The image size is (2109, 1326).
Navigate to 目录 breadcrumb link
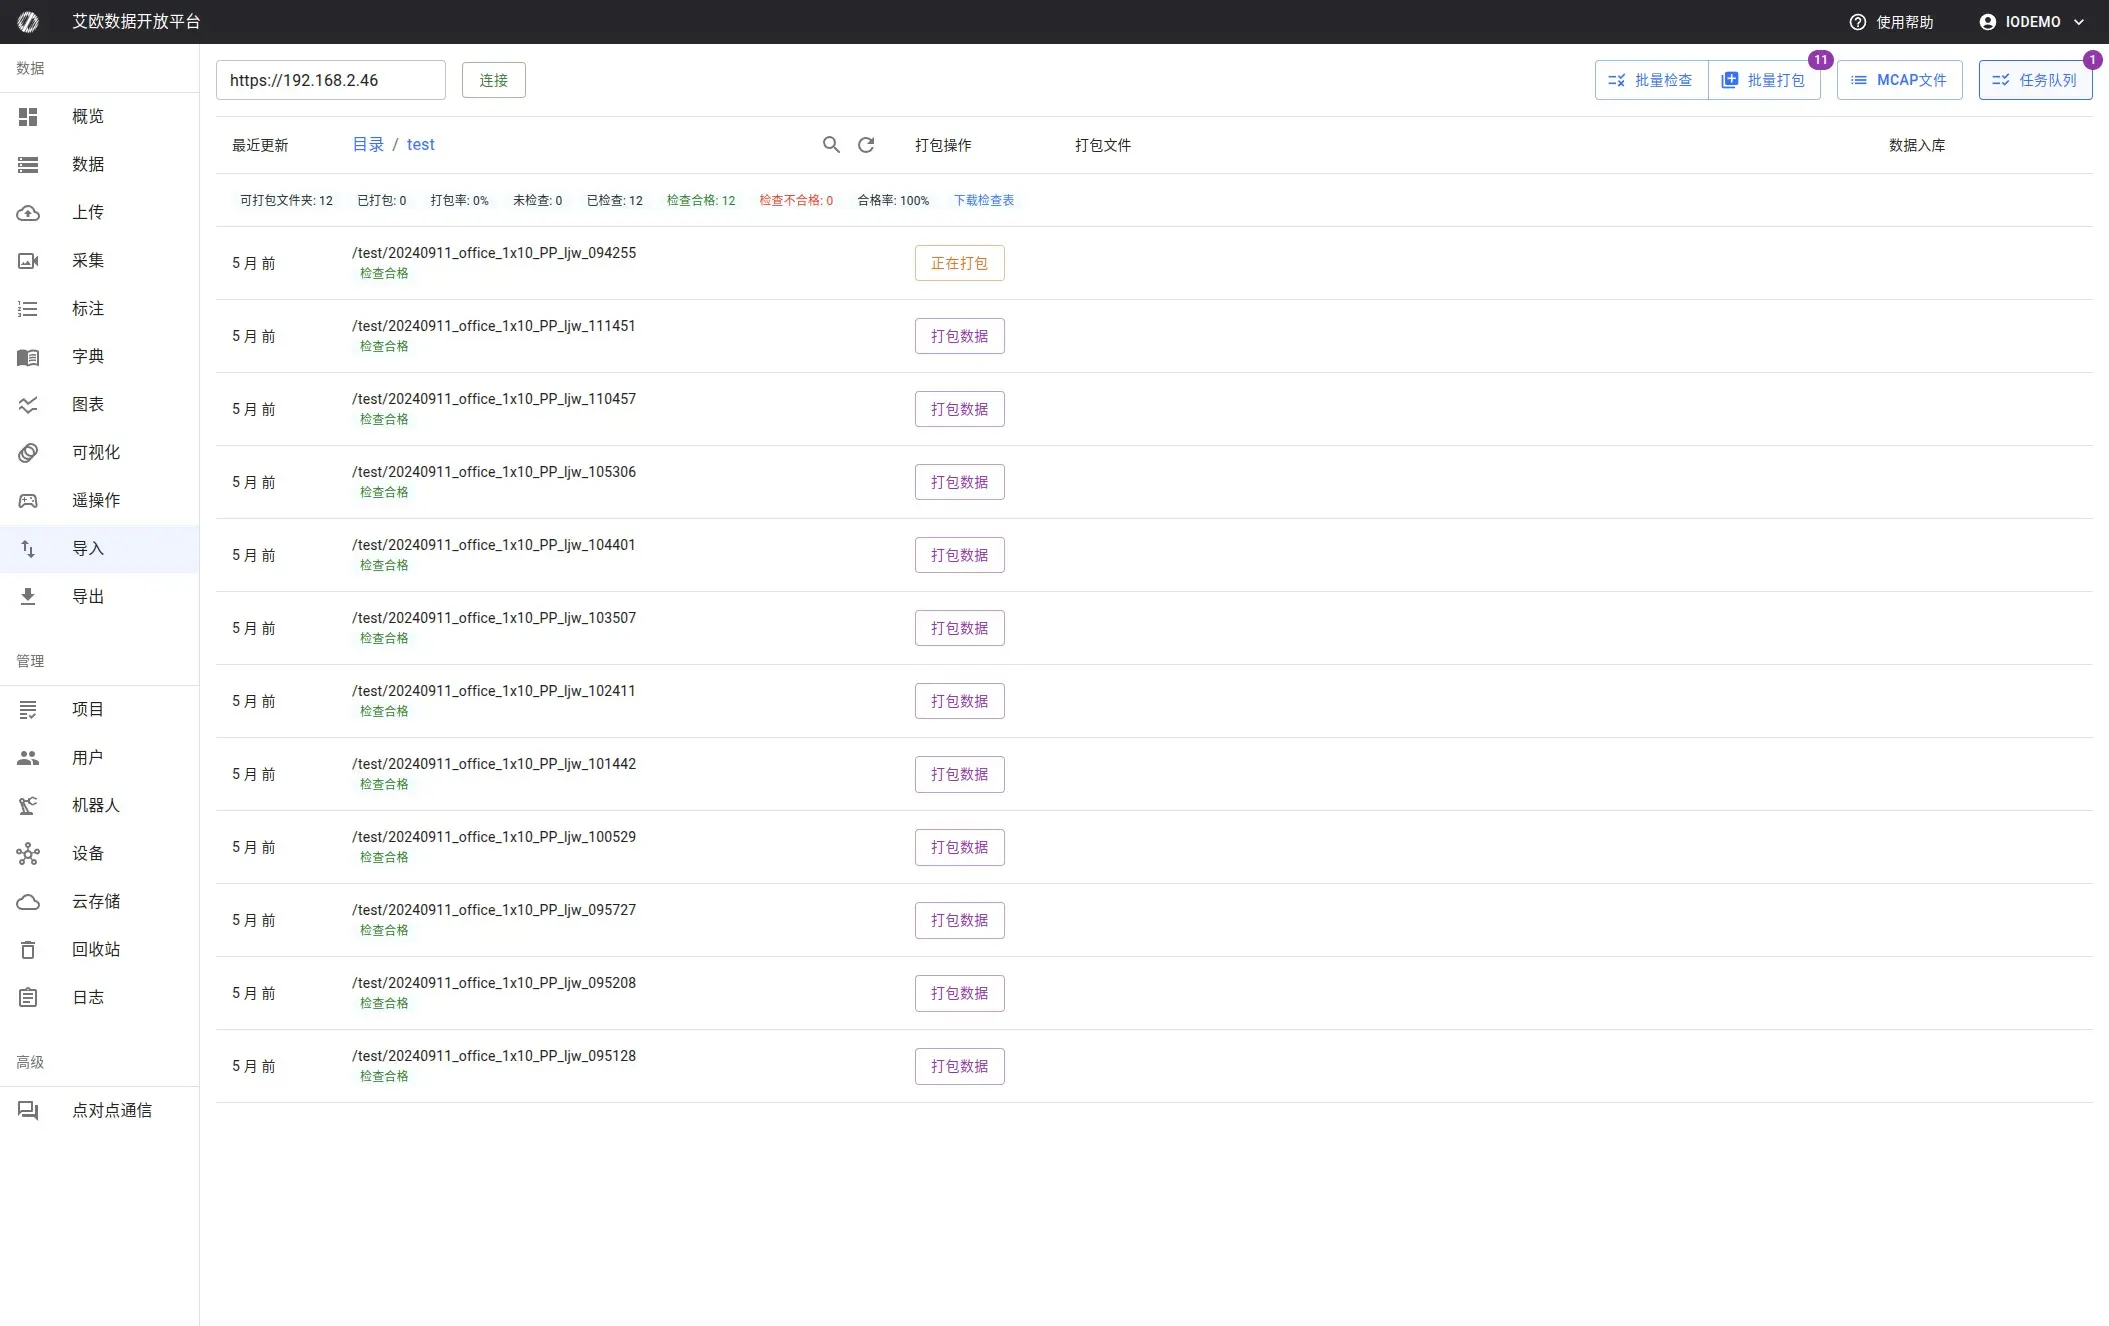coord(368,145)
